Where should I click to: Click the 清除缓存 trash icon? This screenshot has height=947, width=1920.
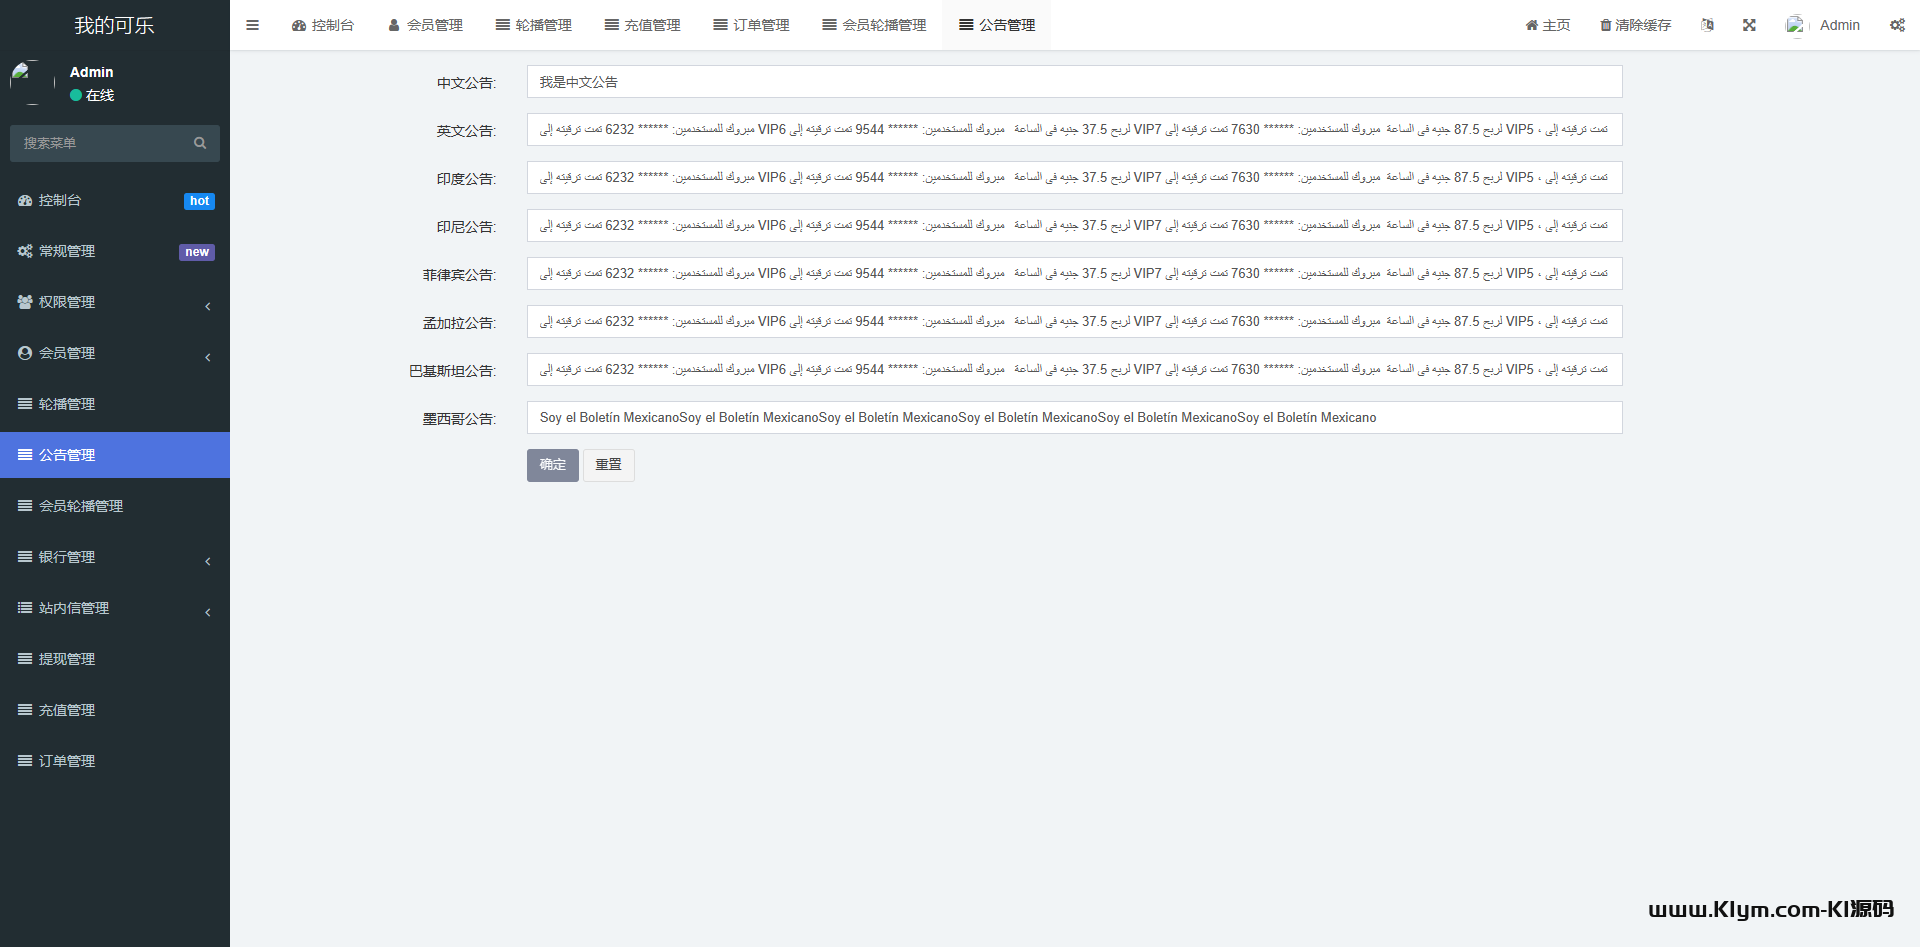(1605, 25)
